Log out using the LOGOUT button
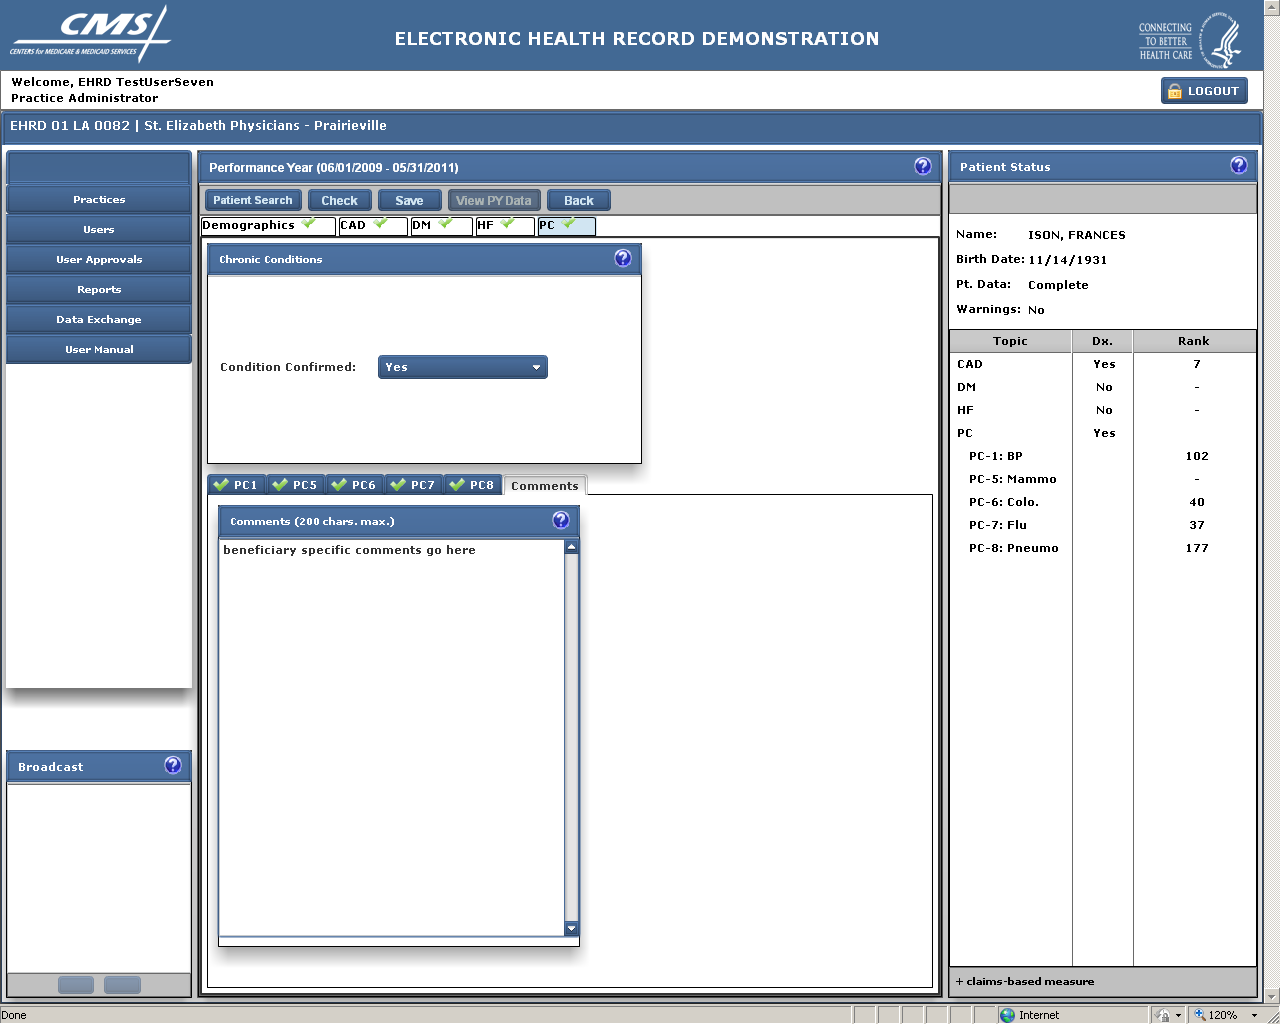The height and width of the screenshot is (1024, 1280). (1204, 91)
